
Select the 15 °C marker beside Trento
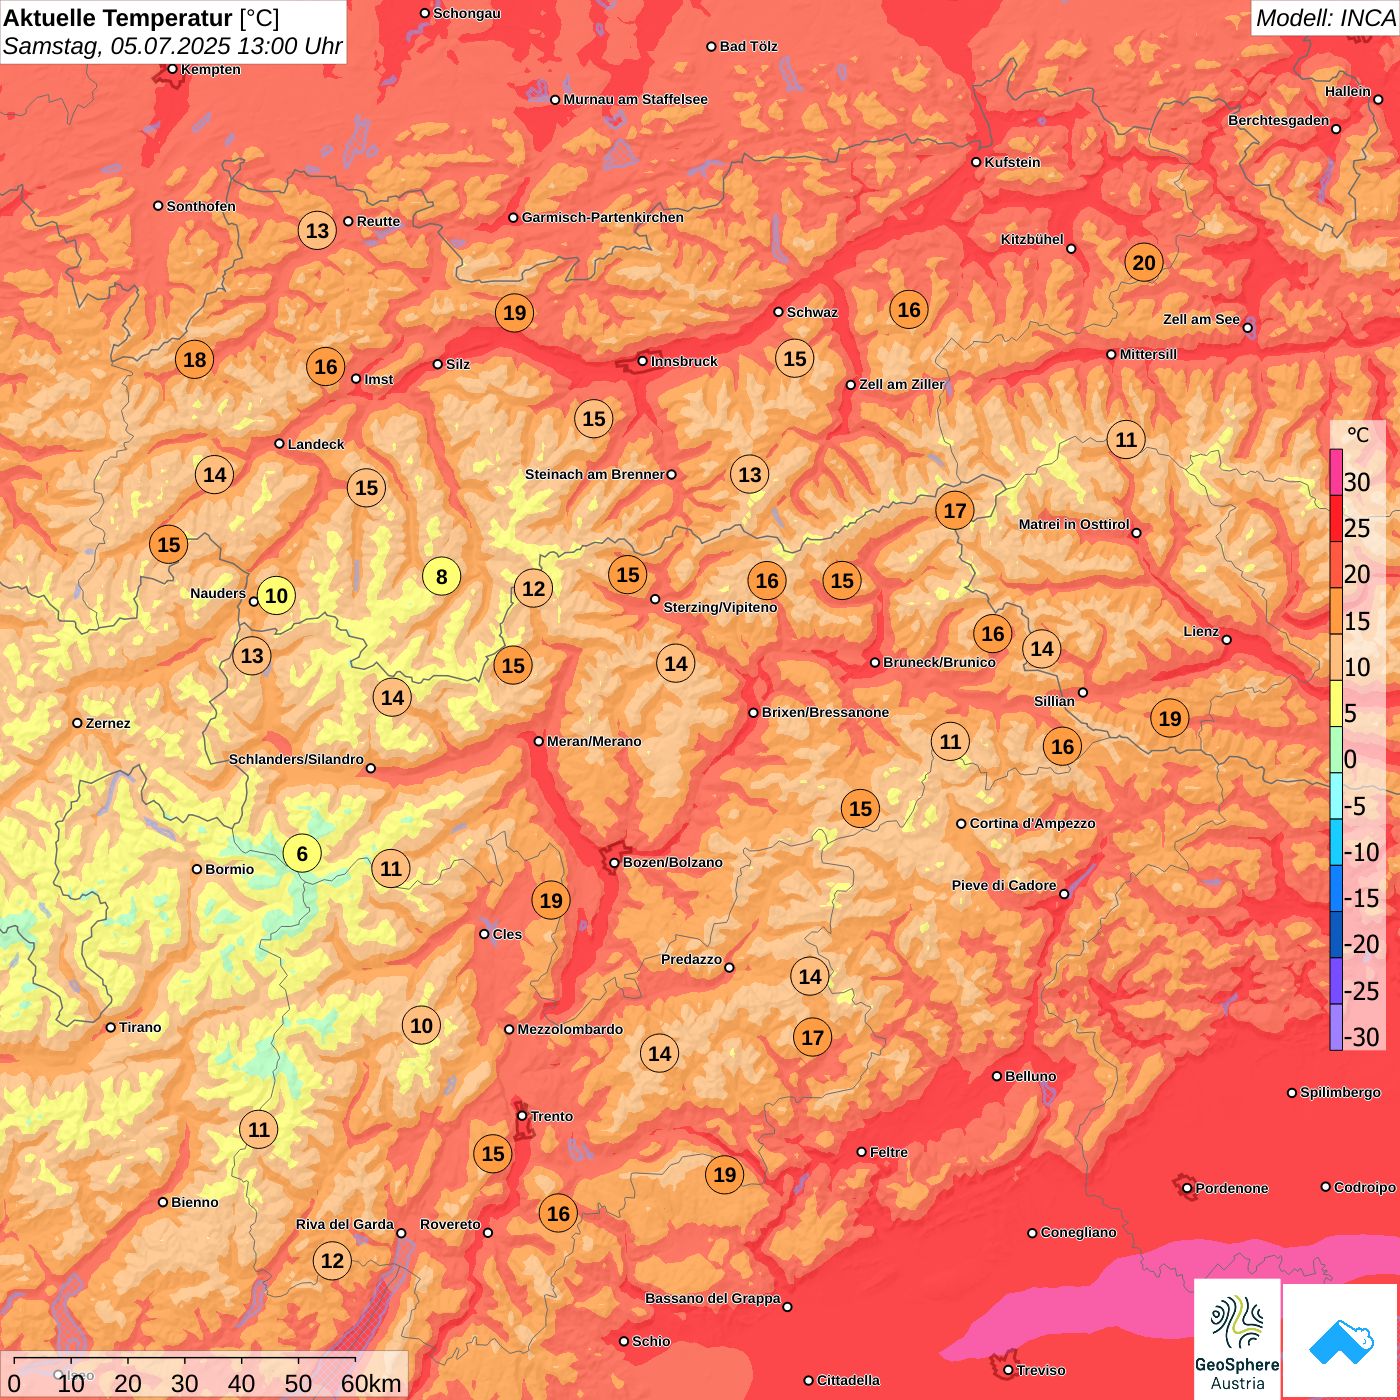click(493, 1154)
